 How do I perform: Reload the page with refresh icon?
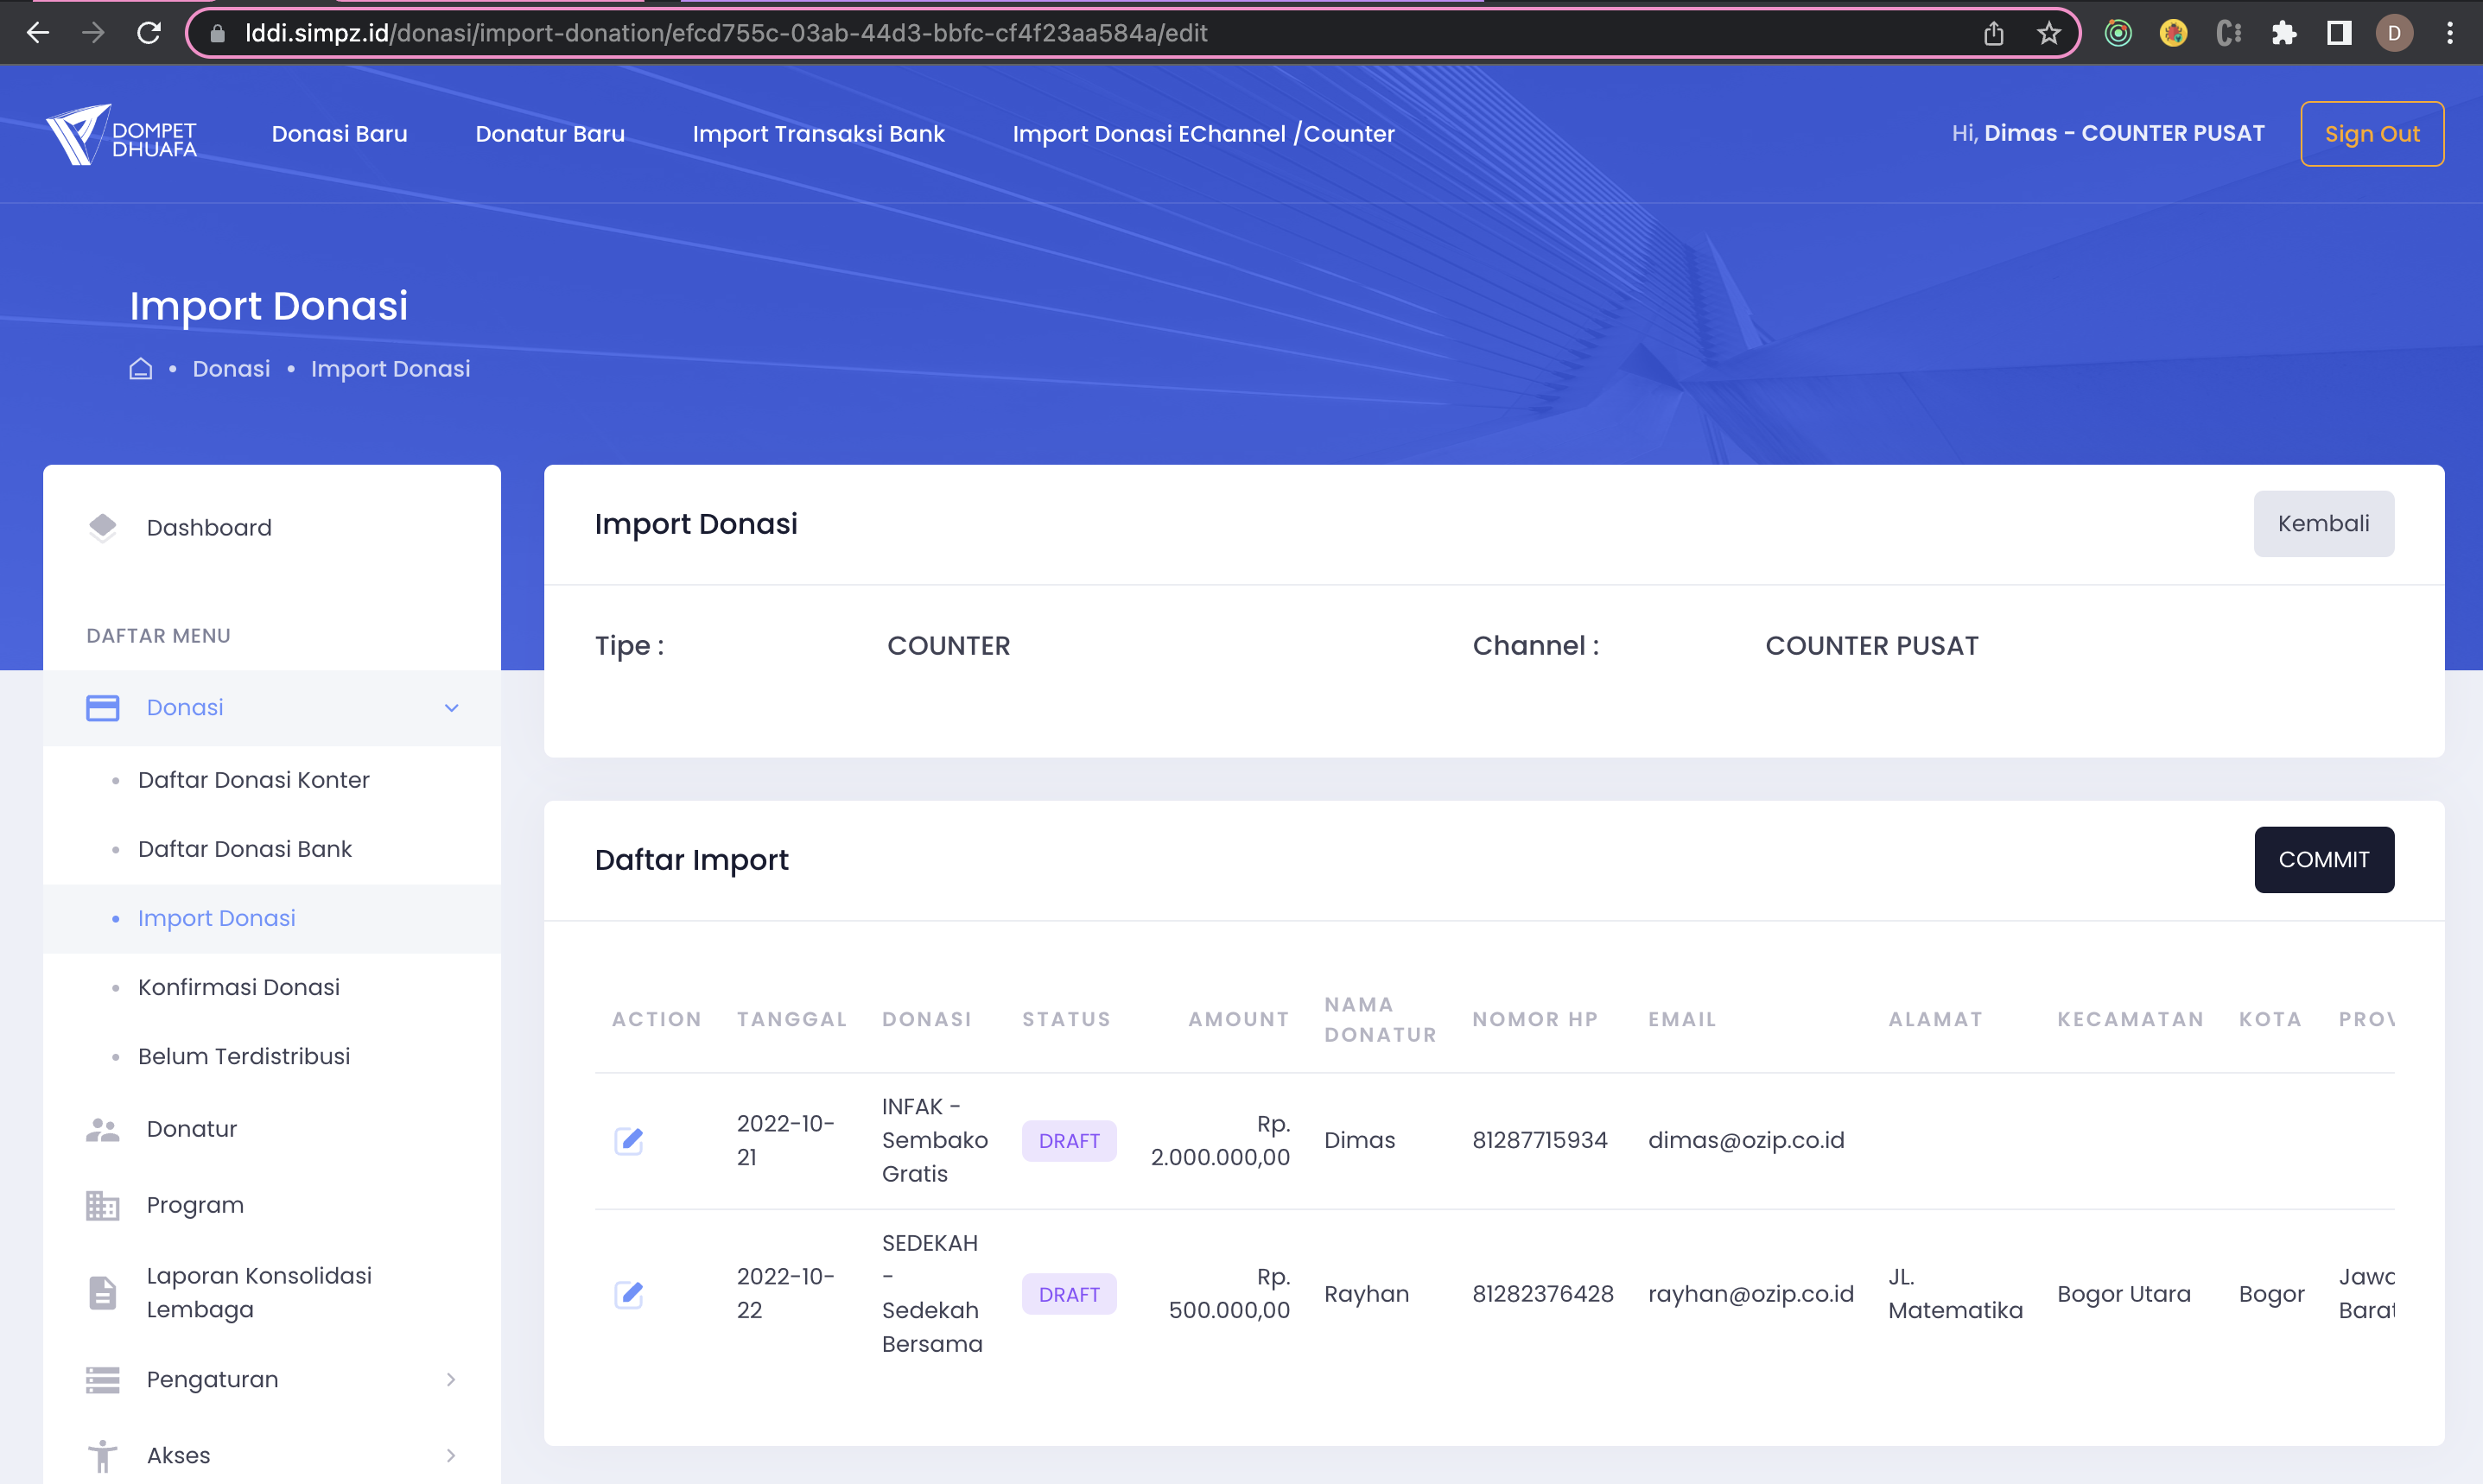pos(149,33)
